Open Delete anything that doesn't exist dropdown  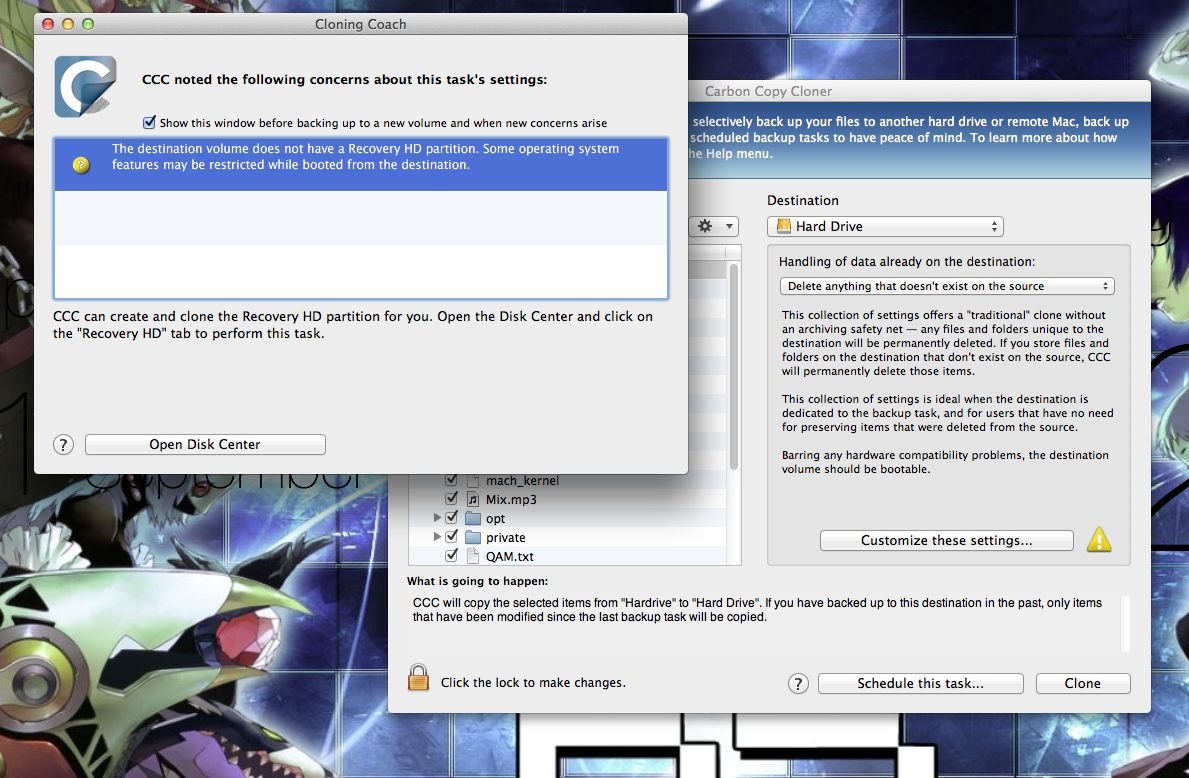[x=947, y=286]
